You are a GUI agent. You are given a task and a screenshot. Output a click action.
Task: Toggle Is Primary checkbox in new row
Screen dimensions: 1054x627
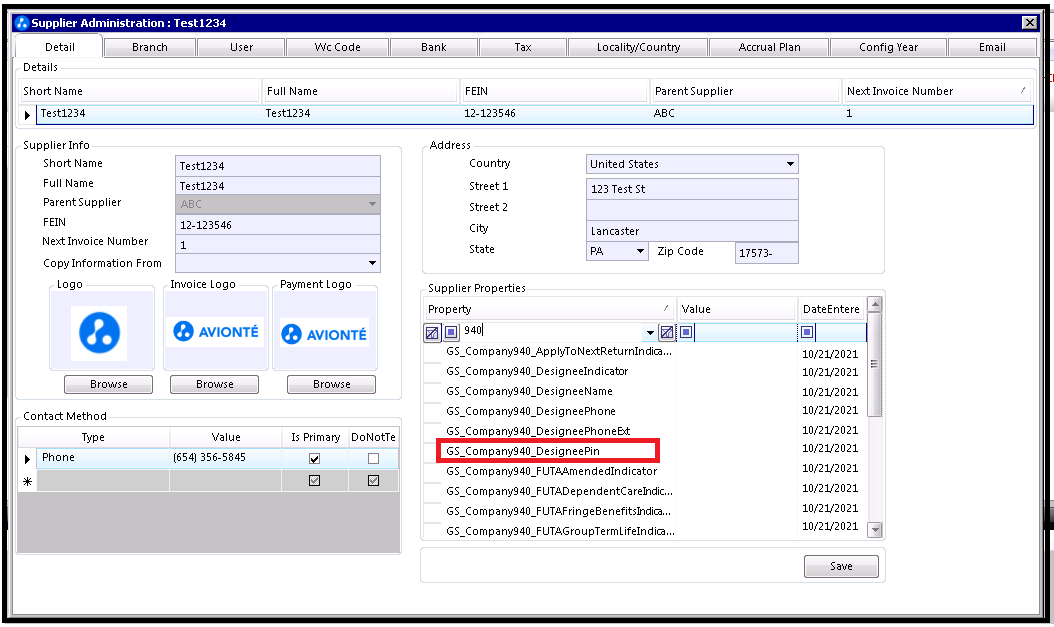(x=314, y=480)
